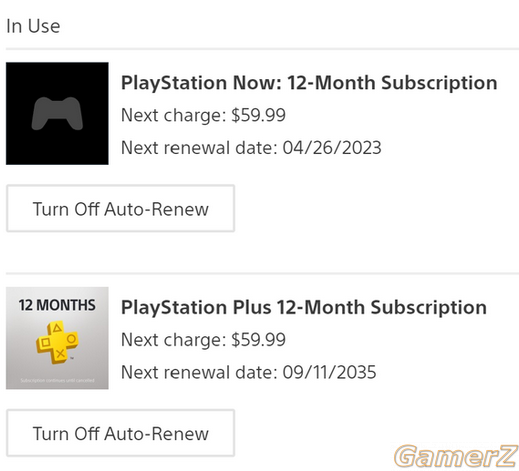
Task: Click the divider line below the In Use heading
Action: coord(262,49)
